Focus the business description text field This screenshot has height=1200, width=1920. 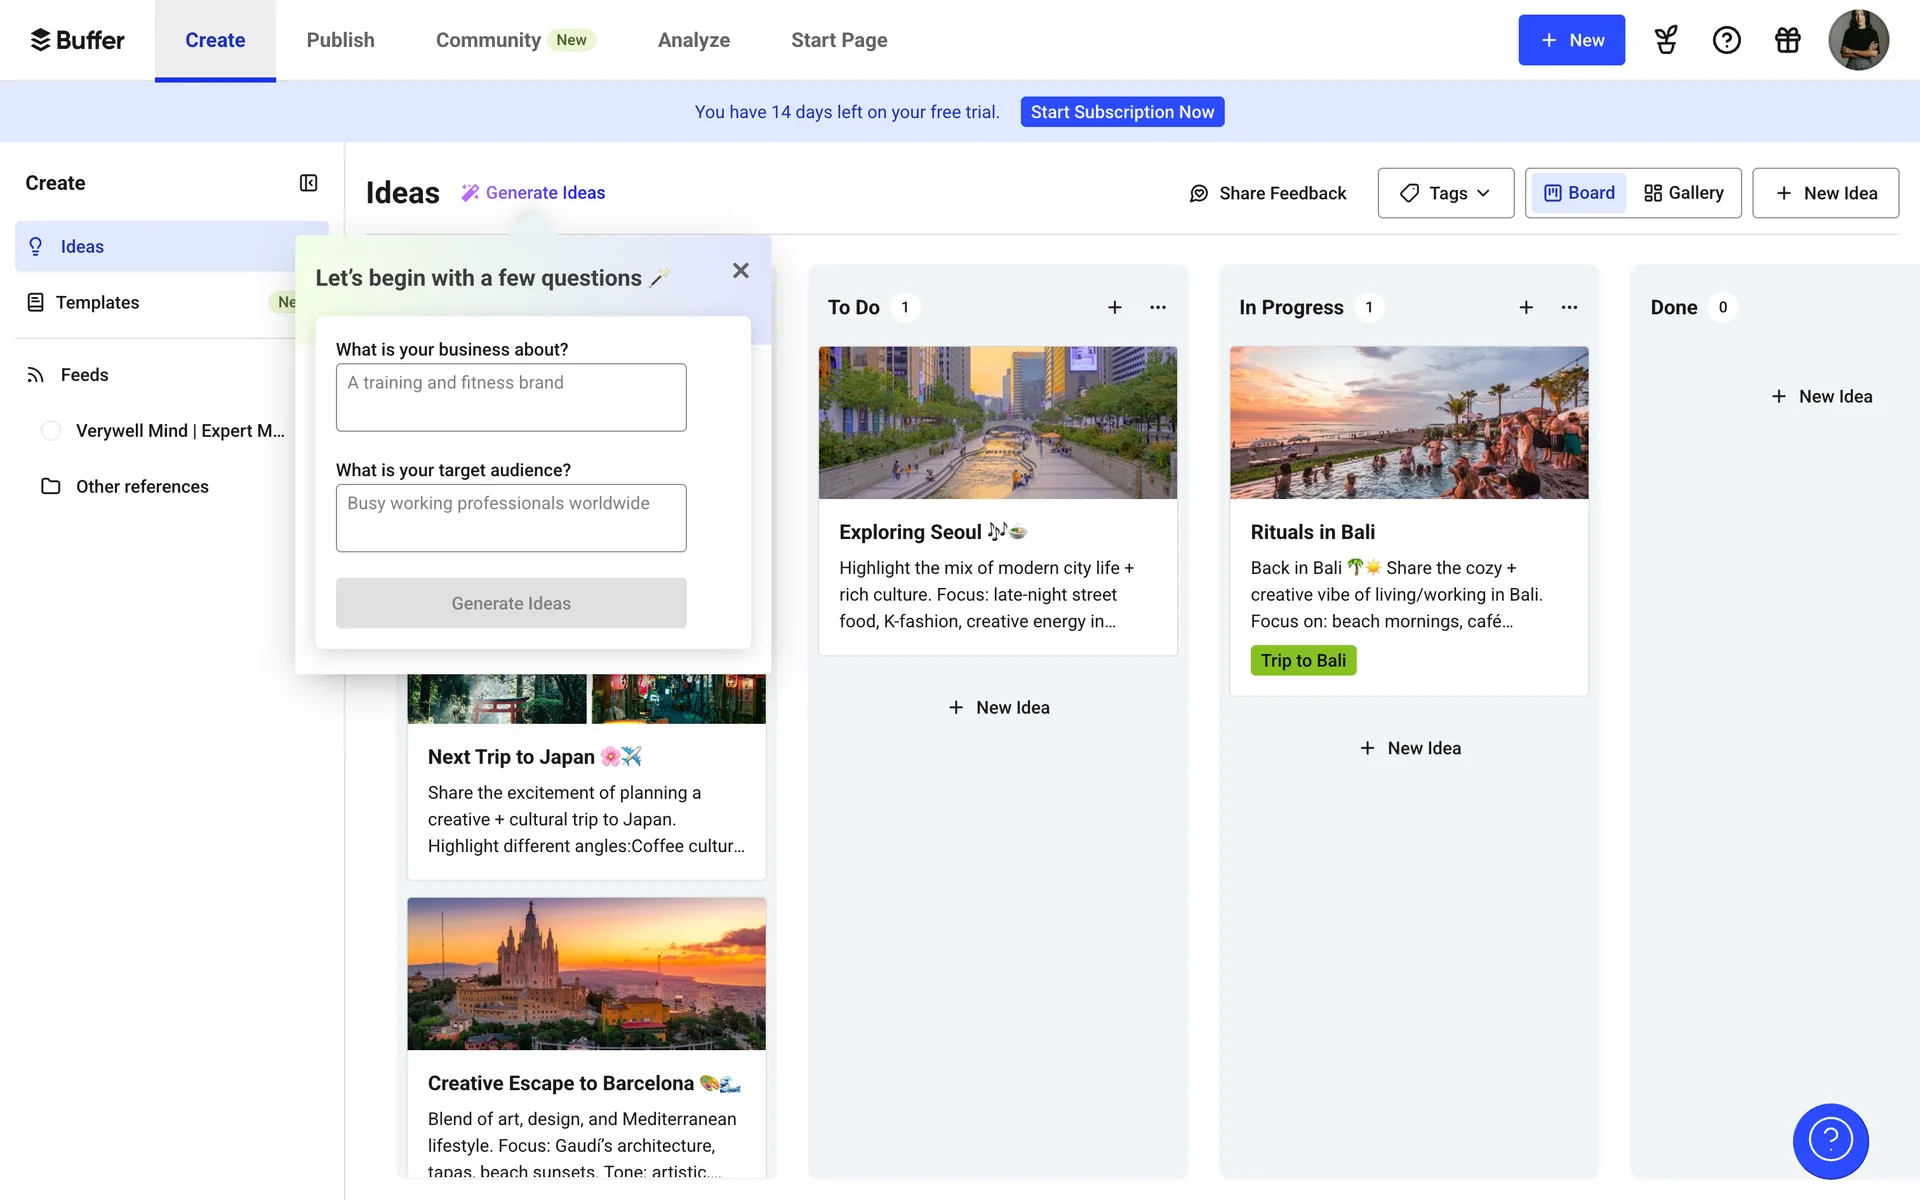click(x=511, y=398)
